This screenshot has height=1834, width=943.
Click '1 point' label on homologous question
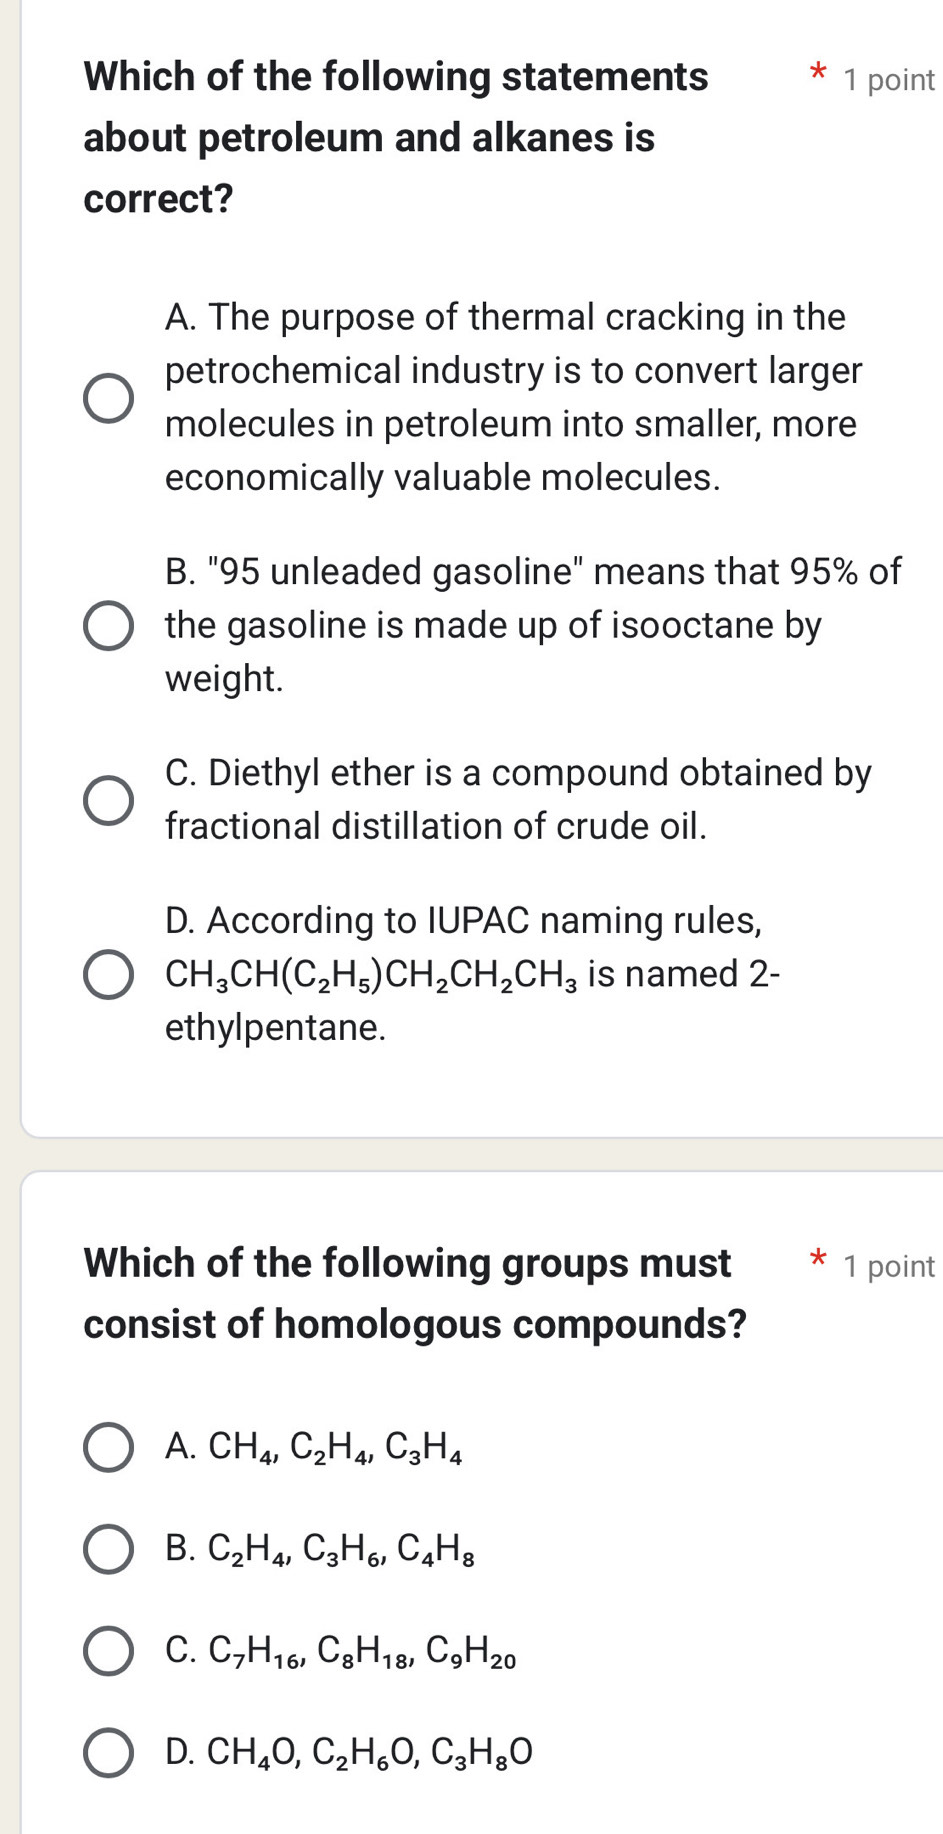pyautogui.click(x=888, y=1266)
